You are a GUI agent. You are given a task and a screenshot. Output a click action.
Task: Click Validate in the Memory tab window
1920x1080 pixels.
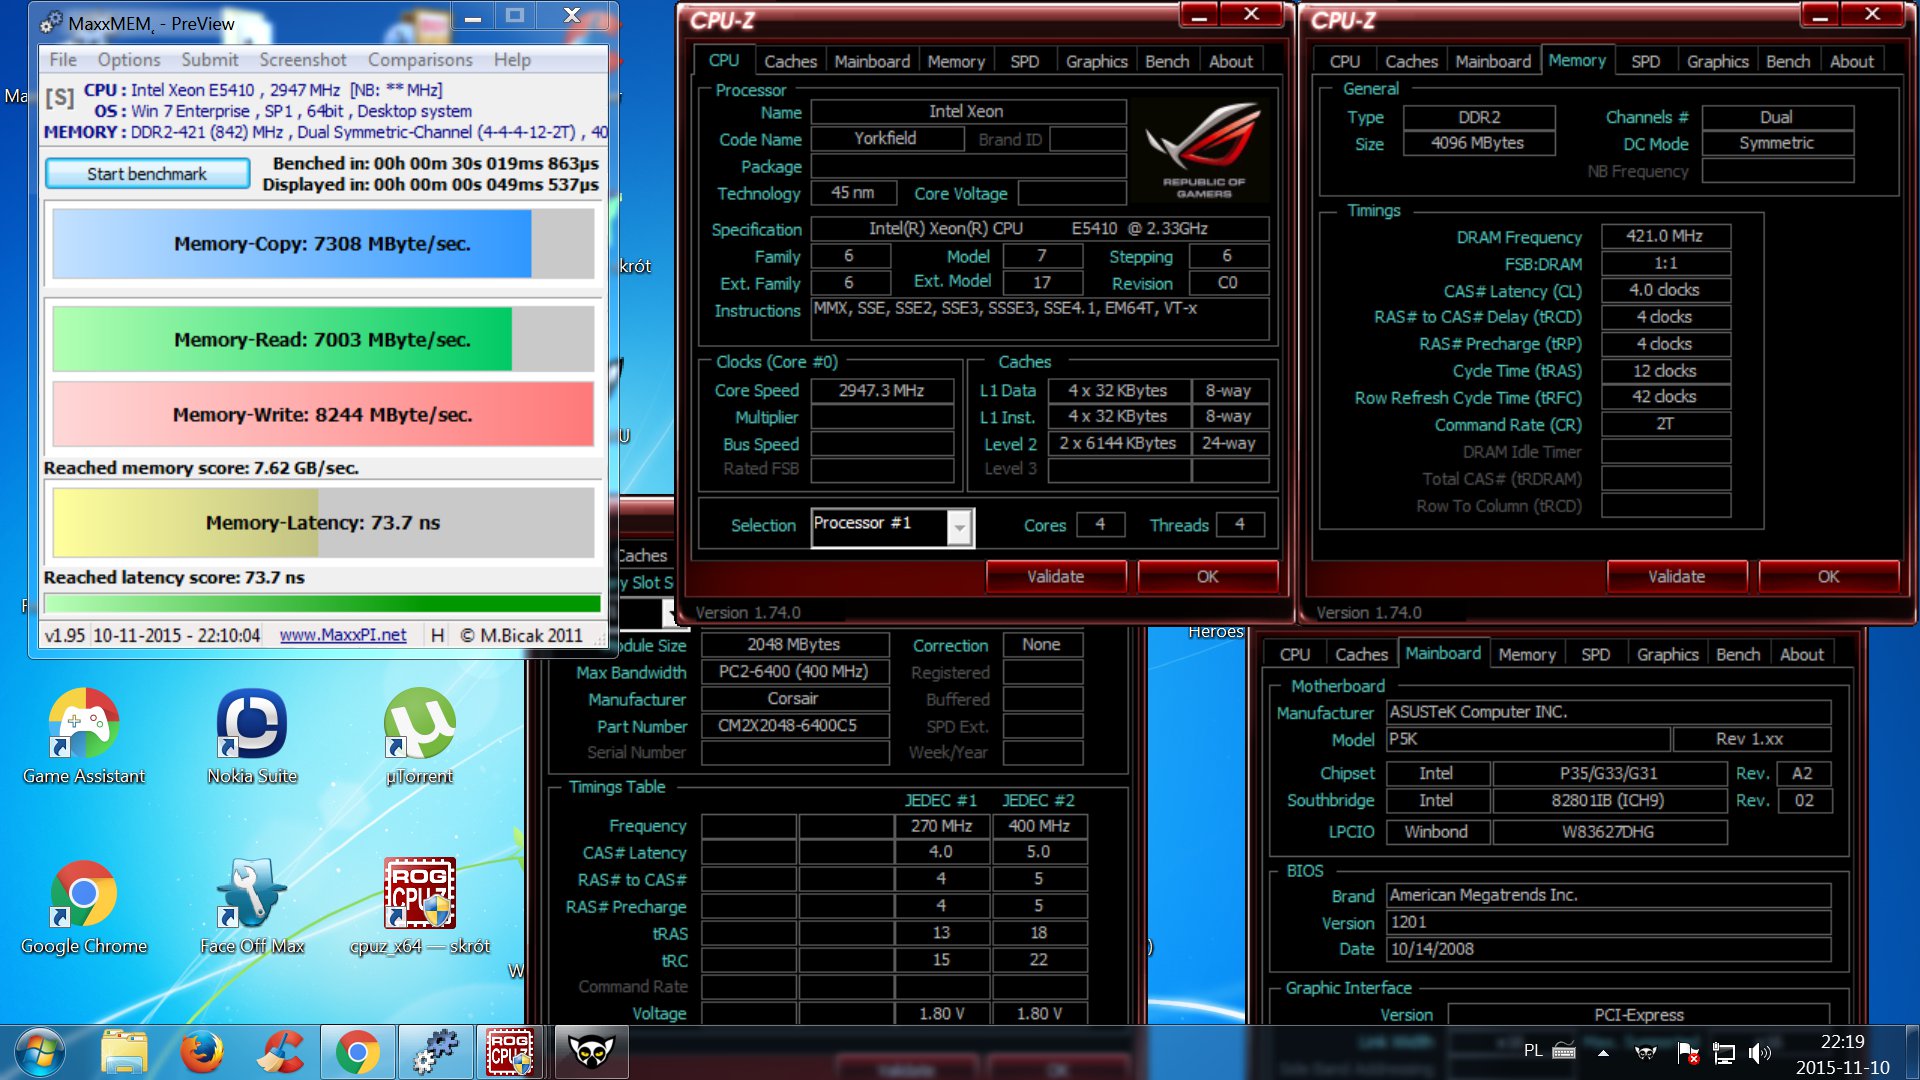(1676, 576)
